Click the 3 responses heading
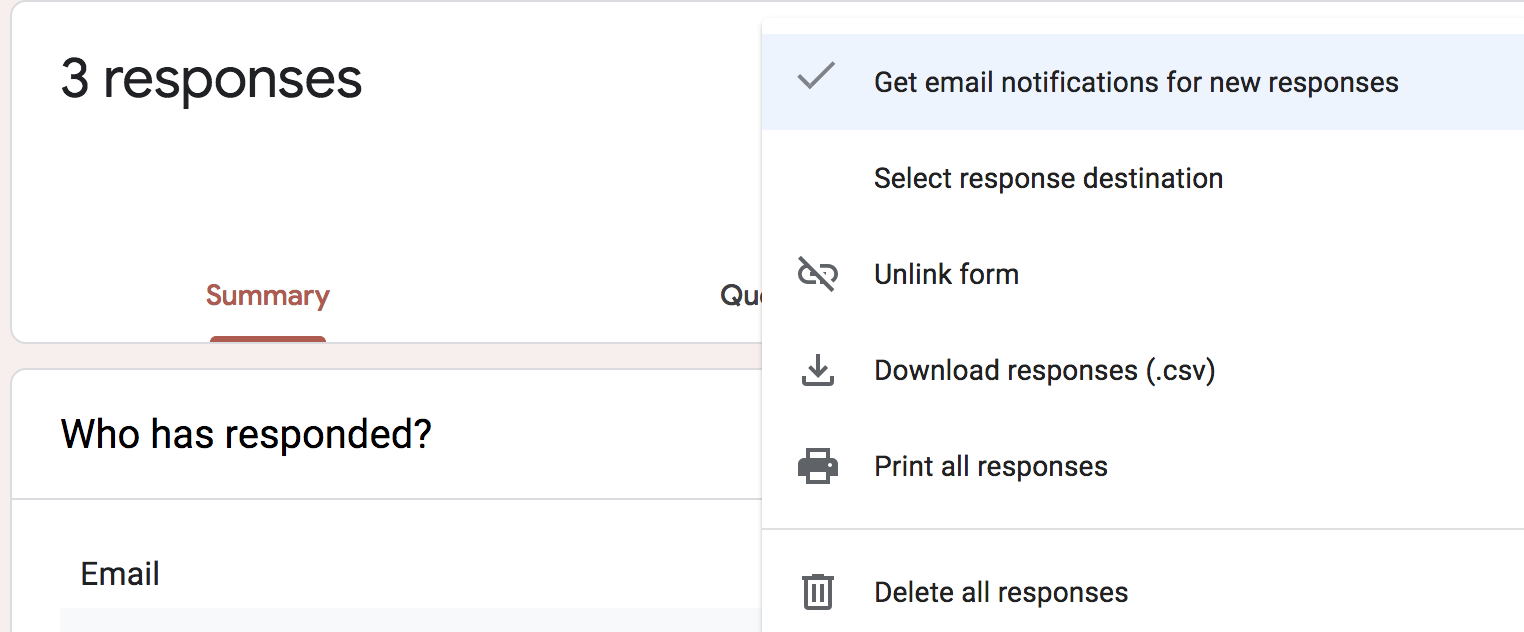 pos(211,79)
